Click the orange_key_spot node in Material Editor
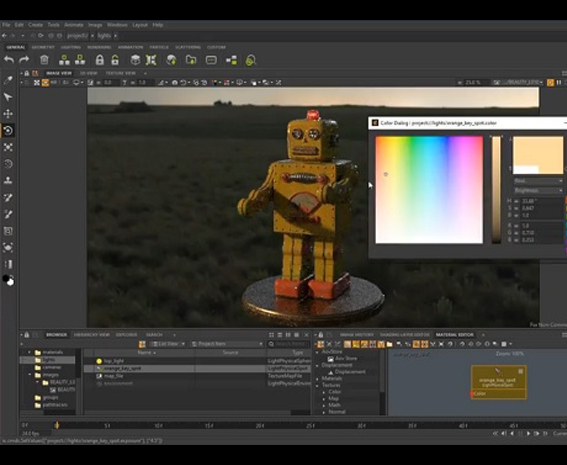Screen dimensions: 567x465 pos(499,382)
